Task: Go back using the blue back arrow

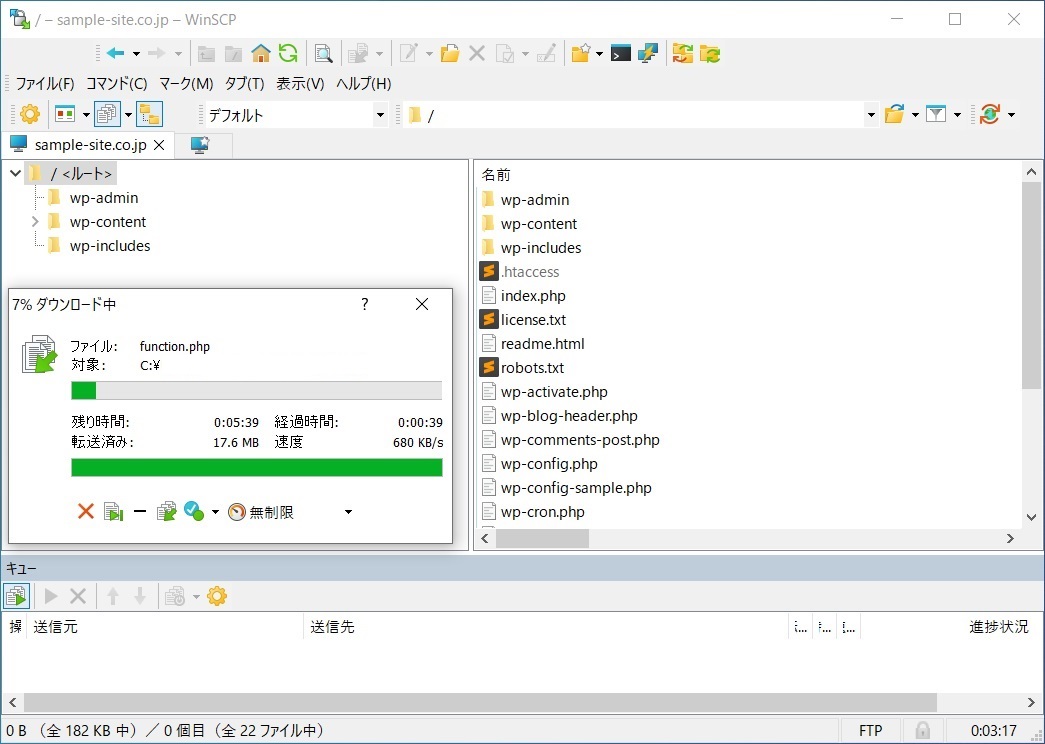Action: (115, 53)
